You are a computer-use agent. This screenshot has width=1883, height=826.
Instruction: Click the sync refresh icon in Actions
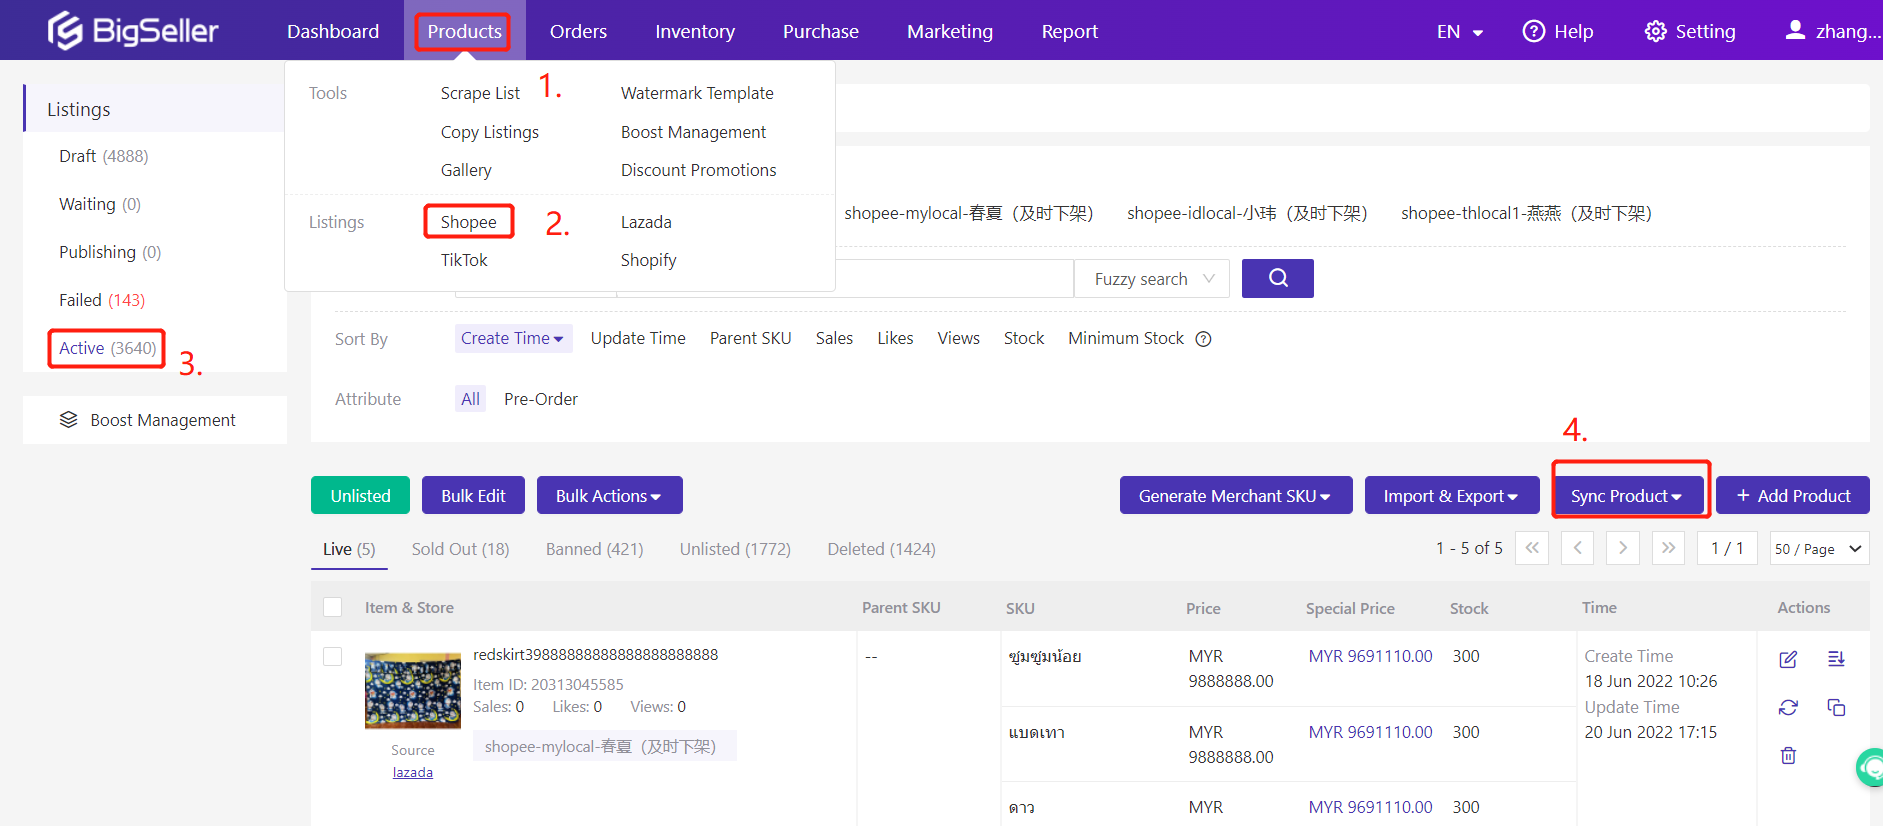click(1788, 708)
